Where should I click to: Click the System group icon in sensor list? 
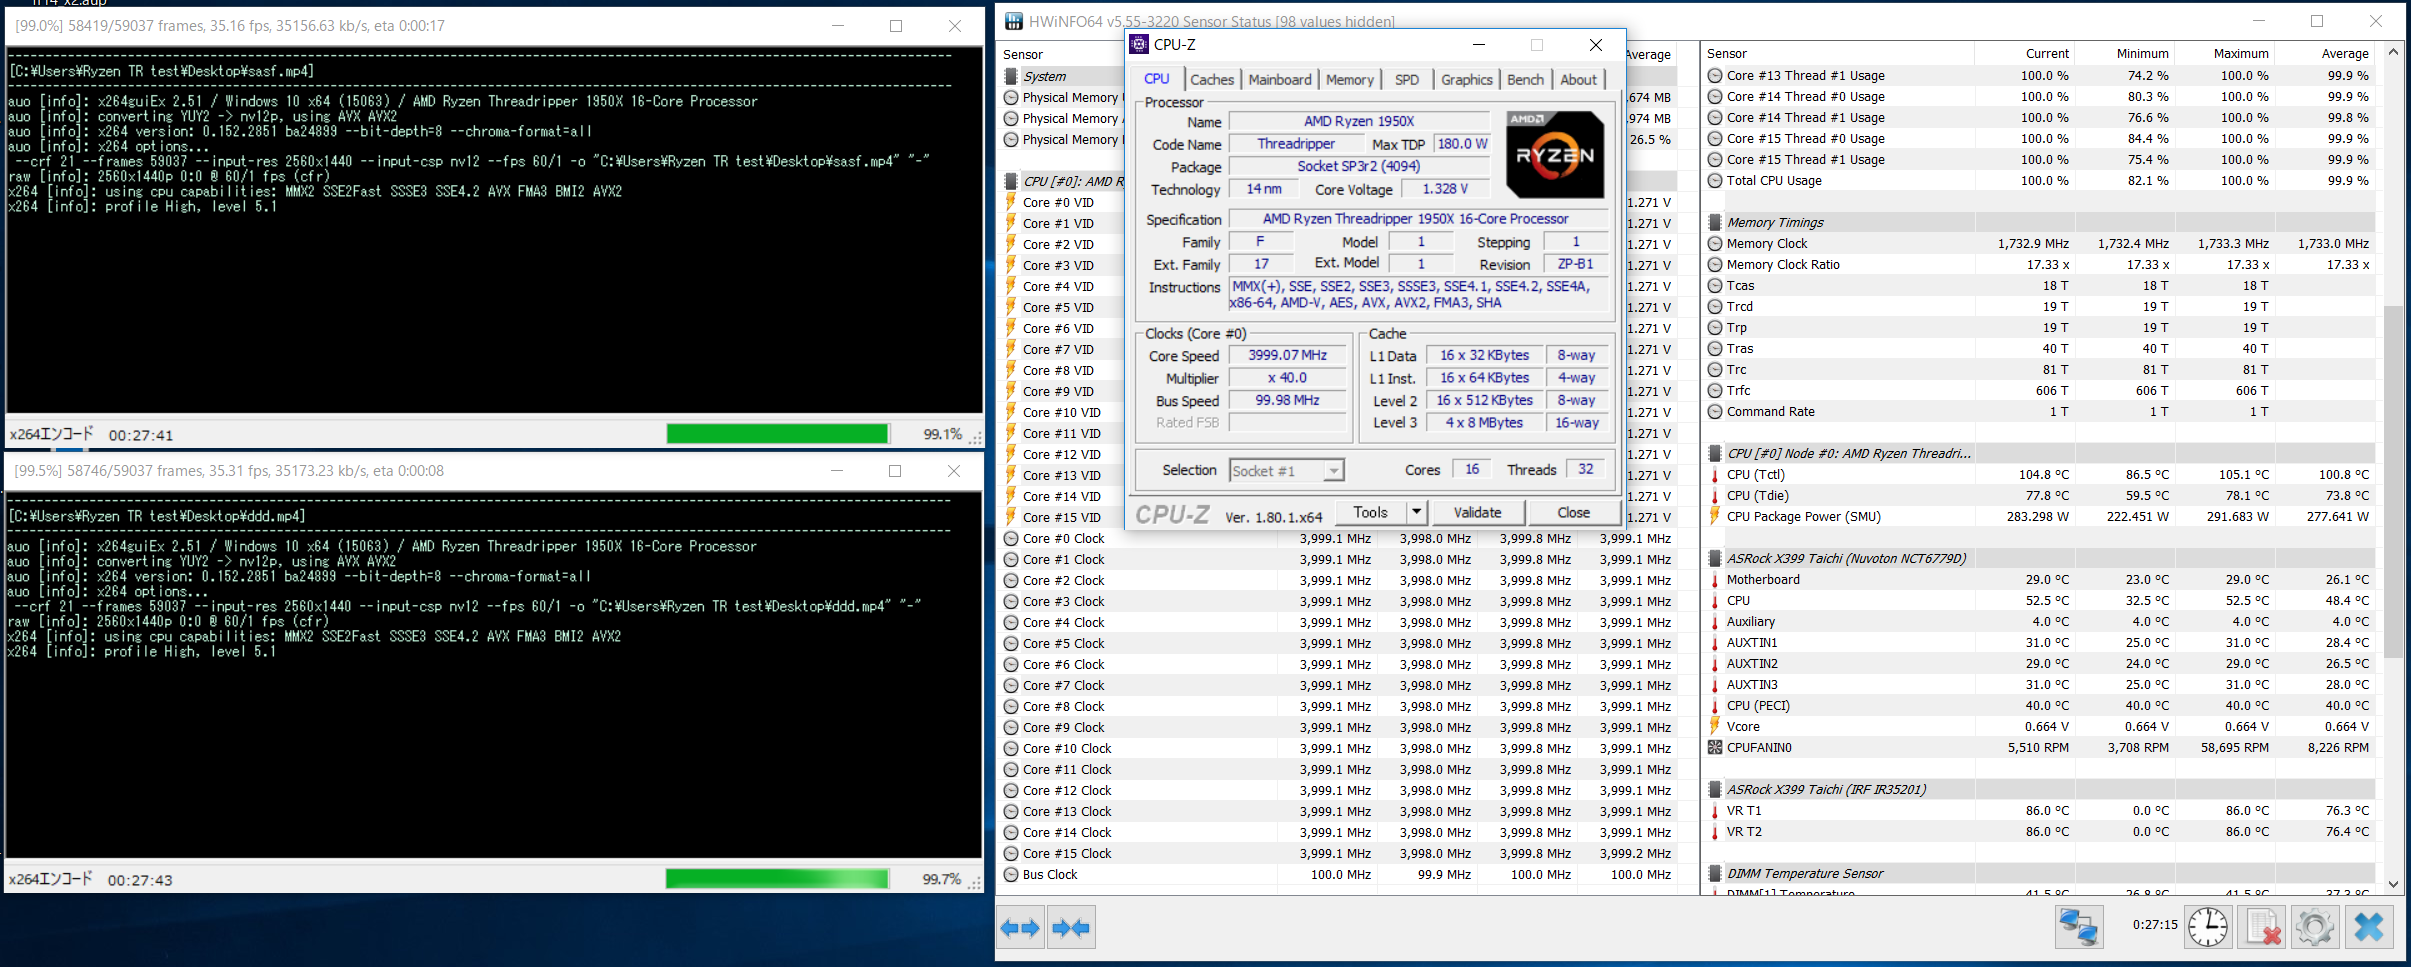pyautogui.click(x=1011, y=76)
